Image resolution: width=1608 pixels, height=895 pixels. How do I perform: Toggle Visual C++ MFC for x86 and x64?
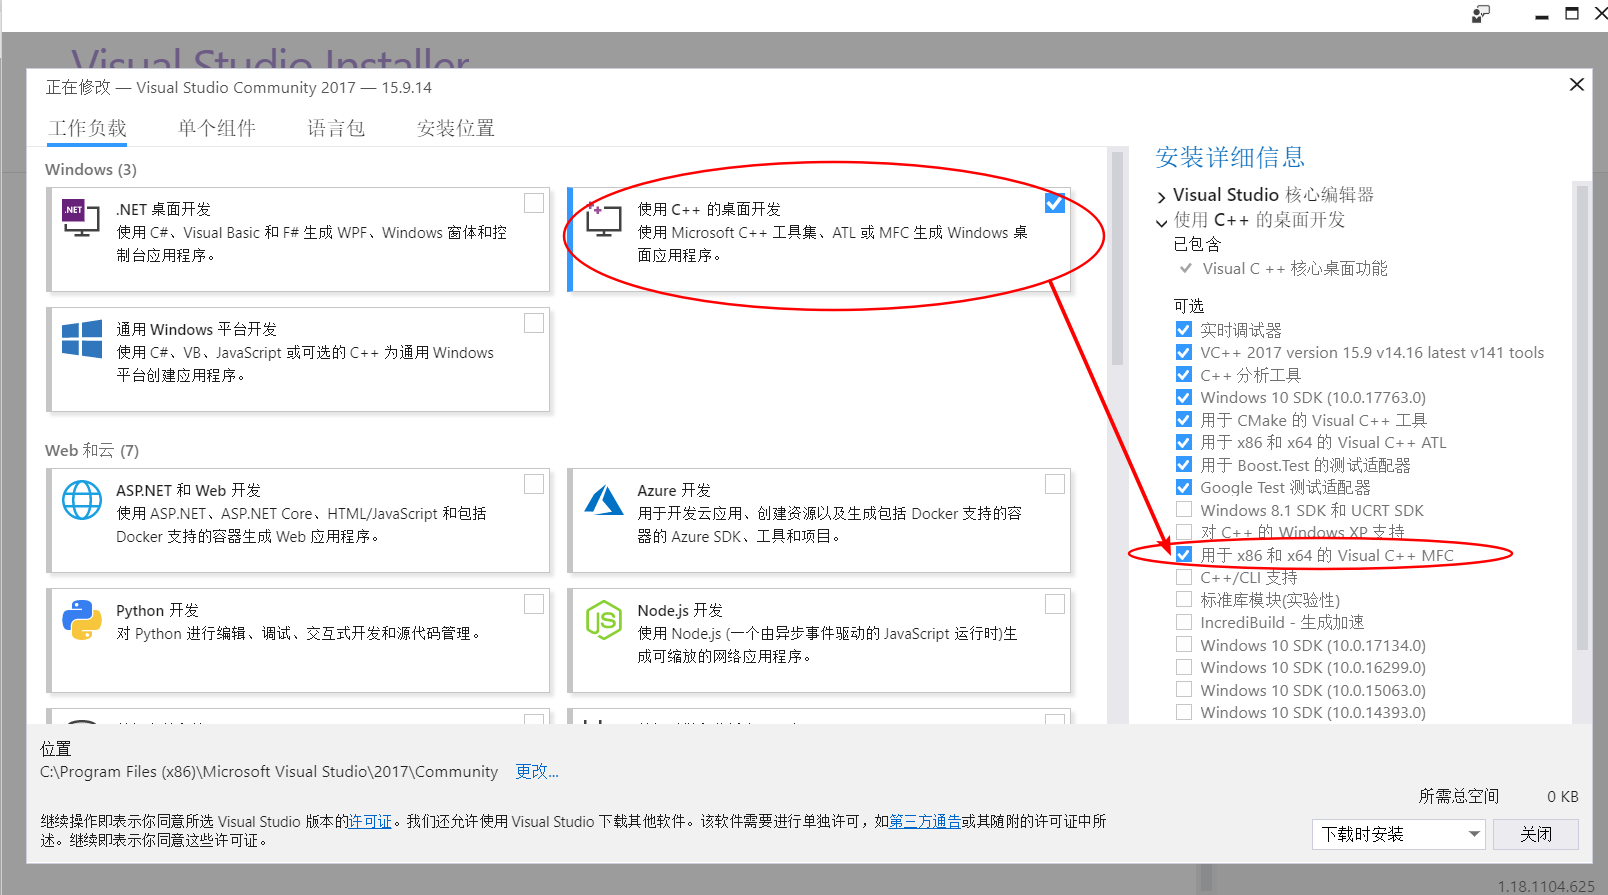(1184, 555)
